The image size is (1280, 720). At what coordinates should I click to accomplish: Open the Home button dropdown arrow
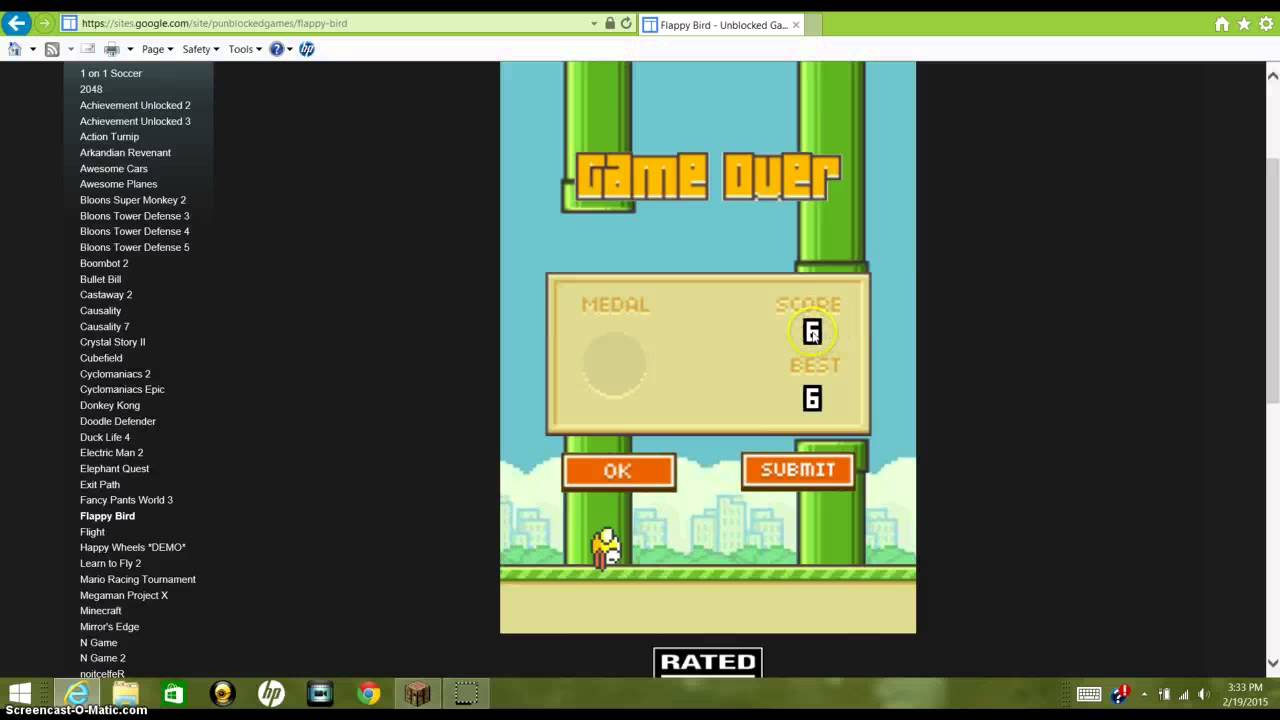pyautogui.click(x=32, y=49)
